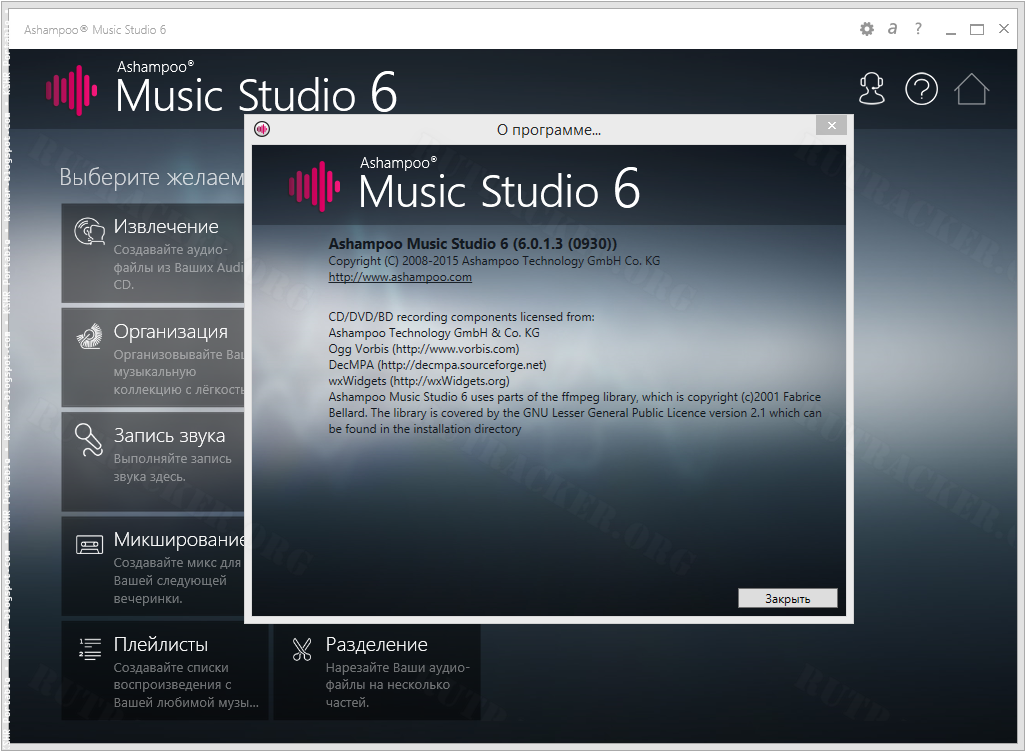Go to the home screen via house icon
Screen dimensions: 1026x752
tap(971, 89)
